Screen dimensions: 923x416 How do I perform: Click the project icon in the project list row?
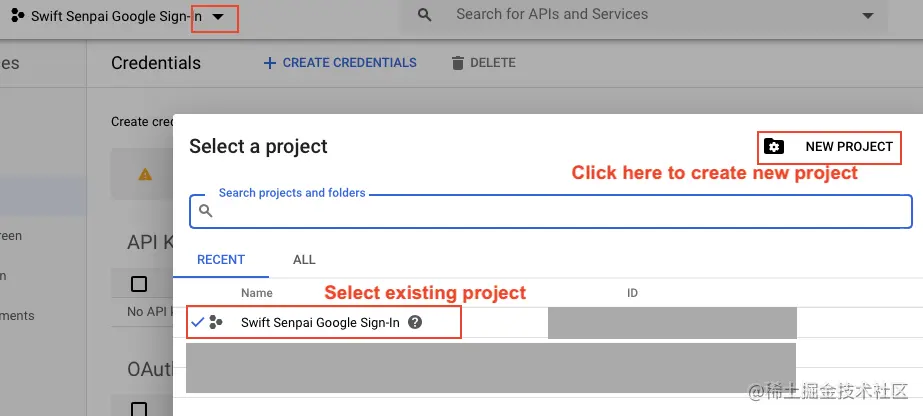216,323
